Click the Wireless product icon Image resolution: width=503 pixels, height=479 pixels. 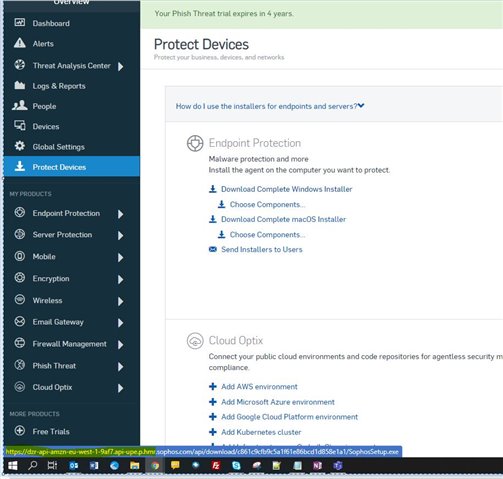click(x=20, y=300)
